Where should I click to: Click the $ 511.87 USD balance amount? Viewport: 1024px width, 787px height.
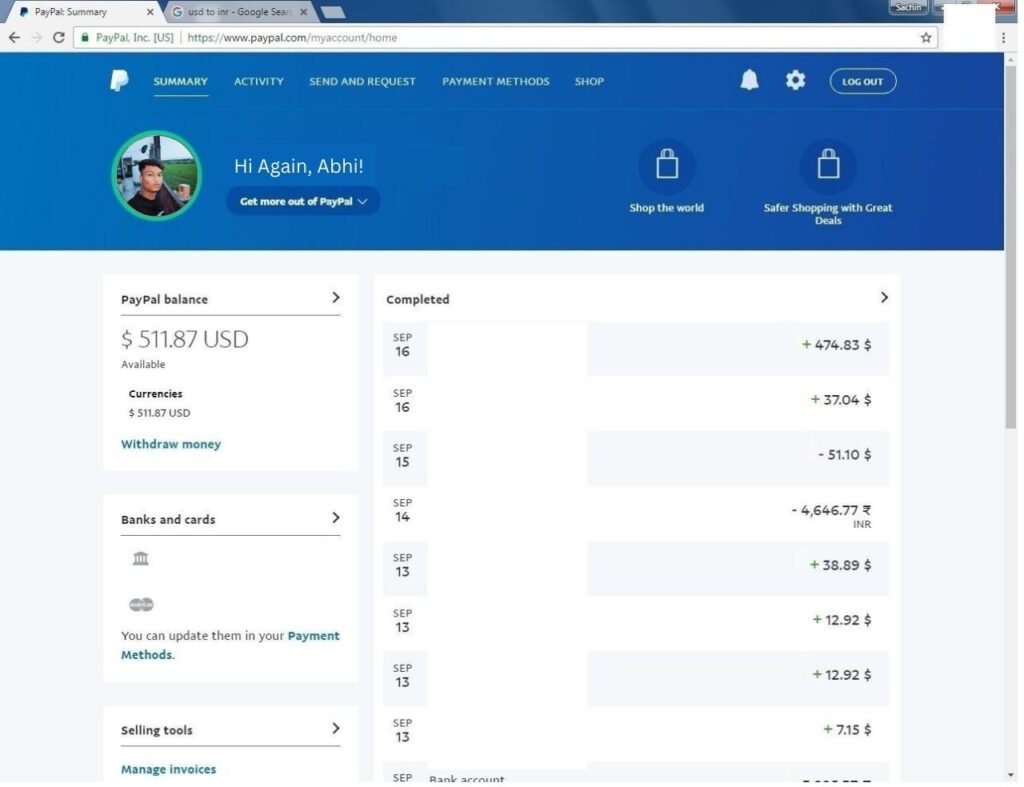pos(185,339)
